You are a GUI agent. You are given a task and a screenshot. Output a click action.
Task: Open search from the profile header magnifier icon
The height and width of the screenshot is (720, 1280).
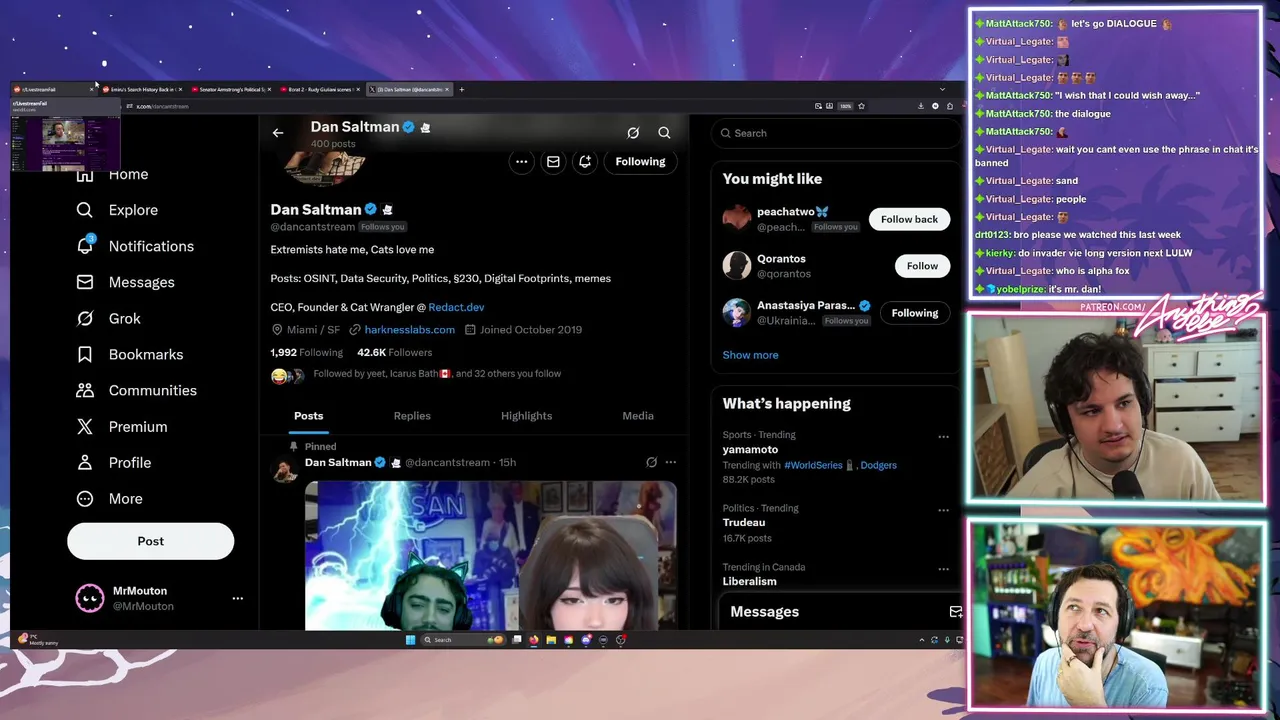[664, 132]
